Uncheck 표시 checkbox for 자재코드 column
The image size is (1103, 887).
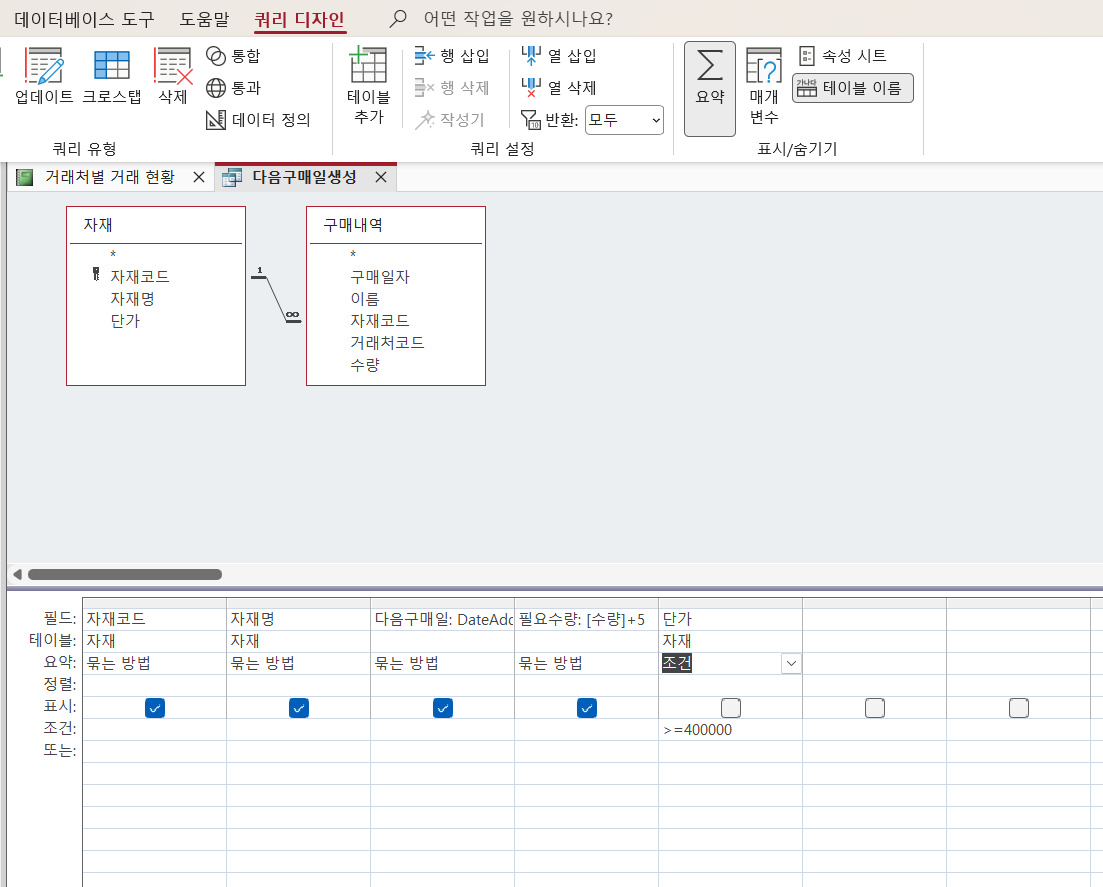point(155,708)
